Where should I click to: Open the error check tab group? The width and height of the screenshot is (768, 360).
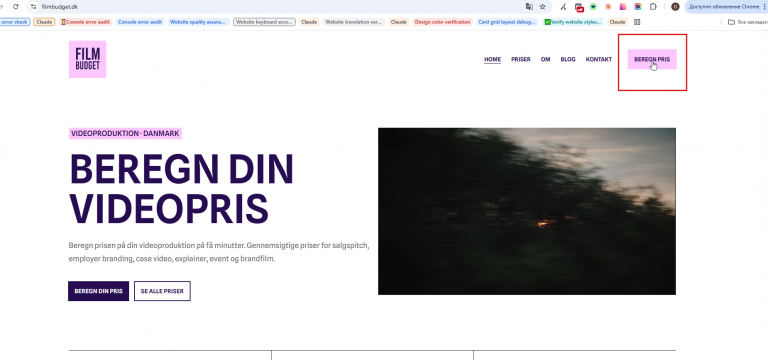15,22
